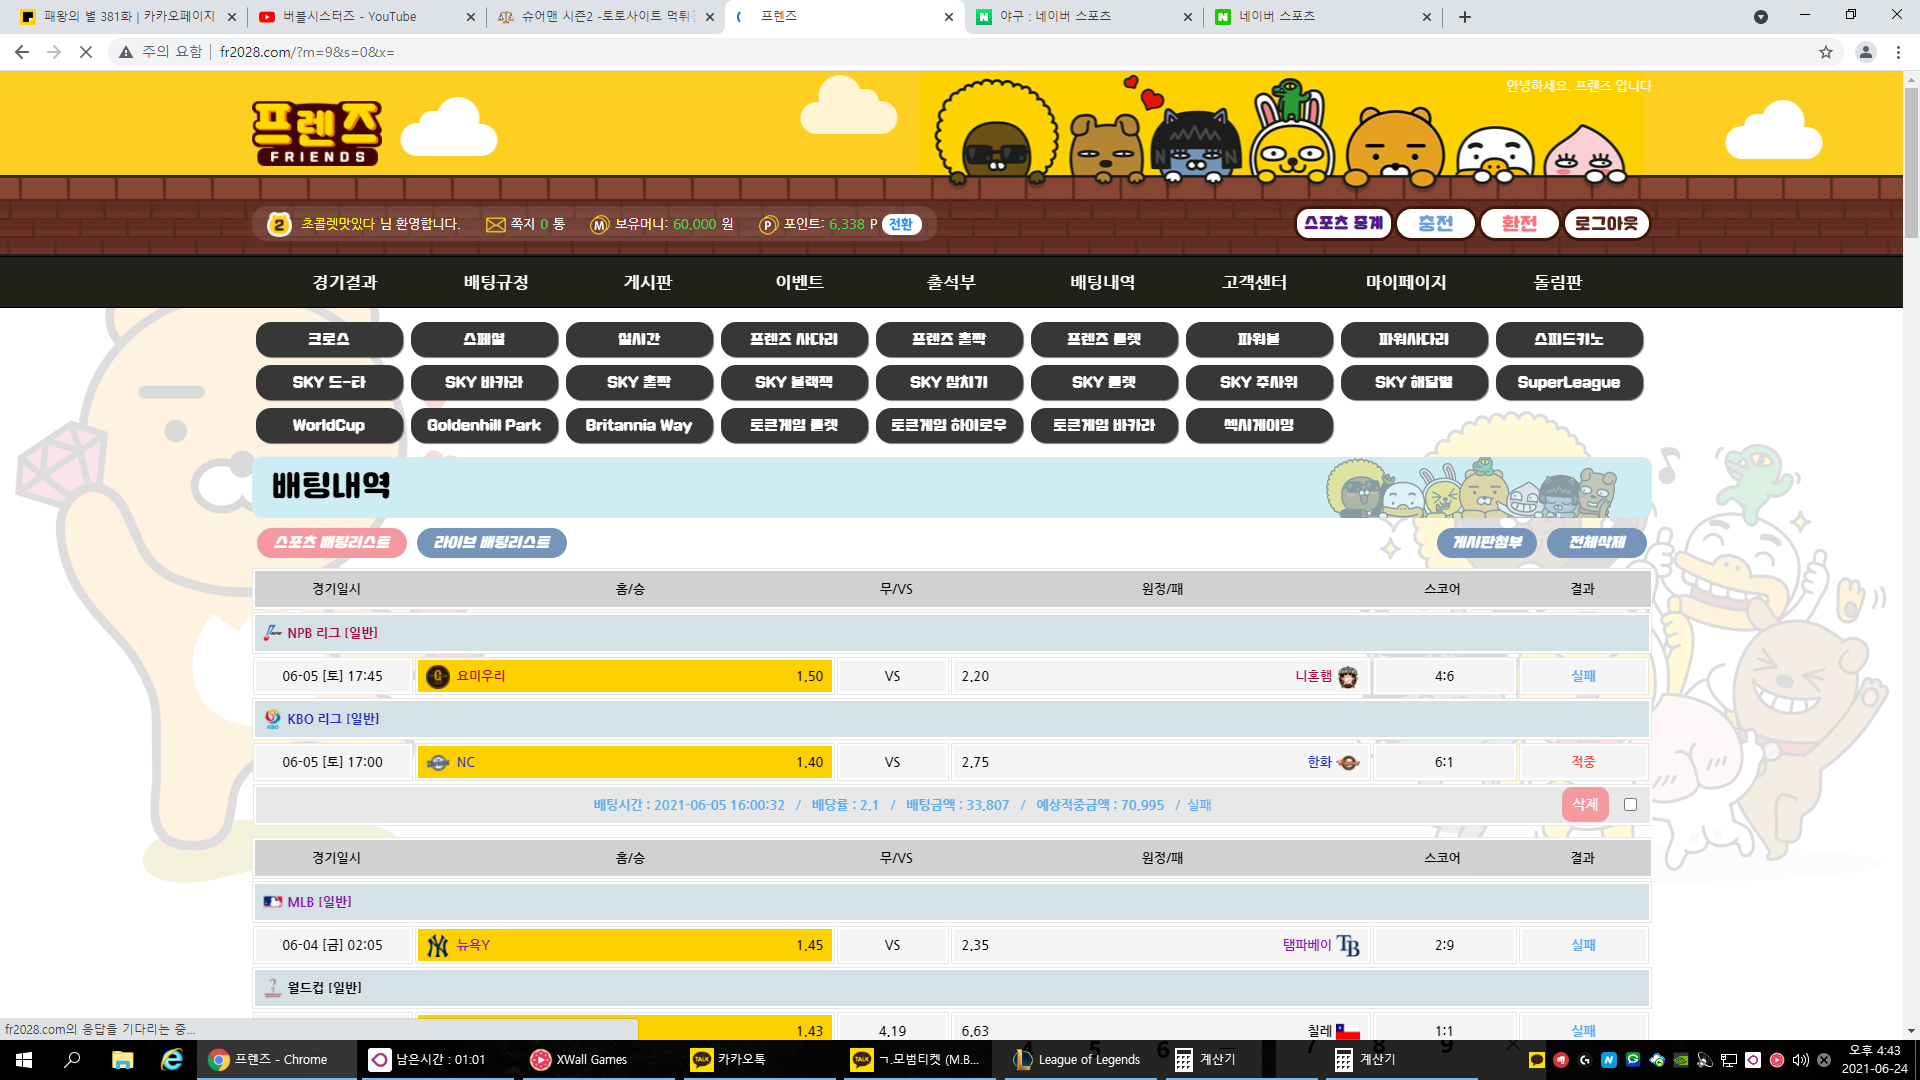Open 배팅내역 in main menu
This screenshot has height=1080, width=1920.
coord(1102,282)
